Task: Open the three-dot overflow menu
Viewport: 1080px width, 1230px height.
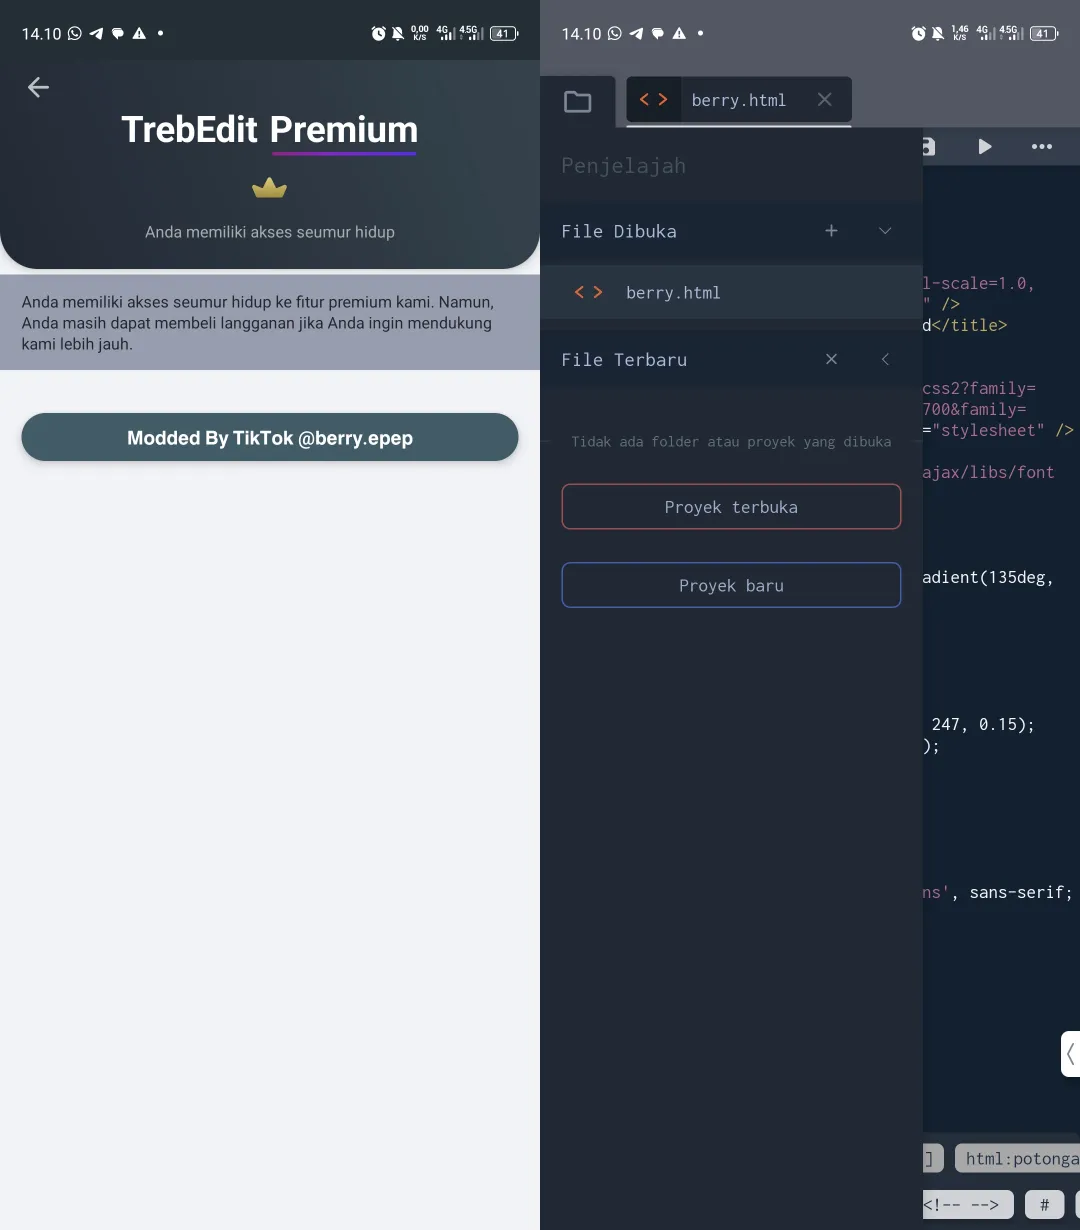Action: pos(1042,146)
